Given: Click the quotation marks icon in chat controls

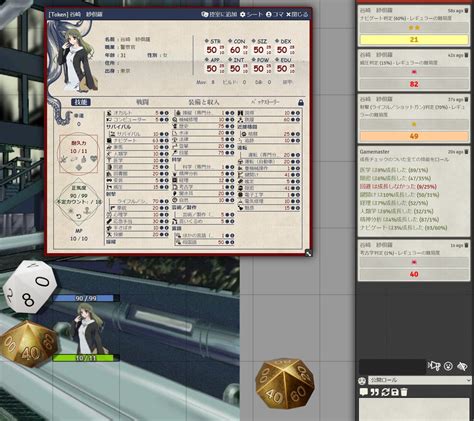Looking at the screenshot, I should click(x=375, y=392).
